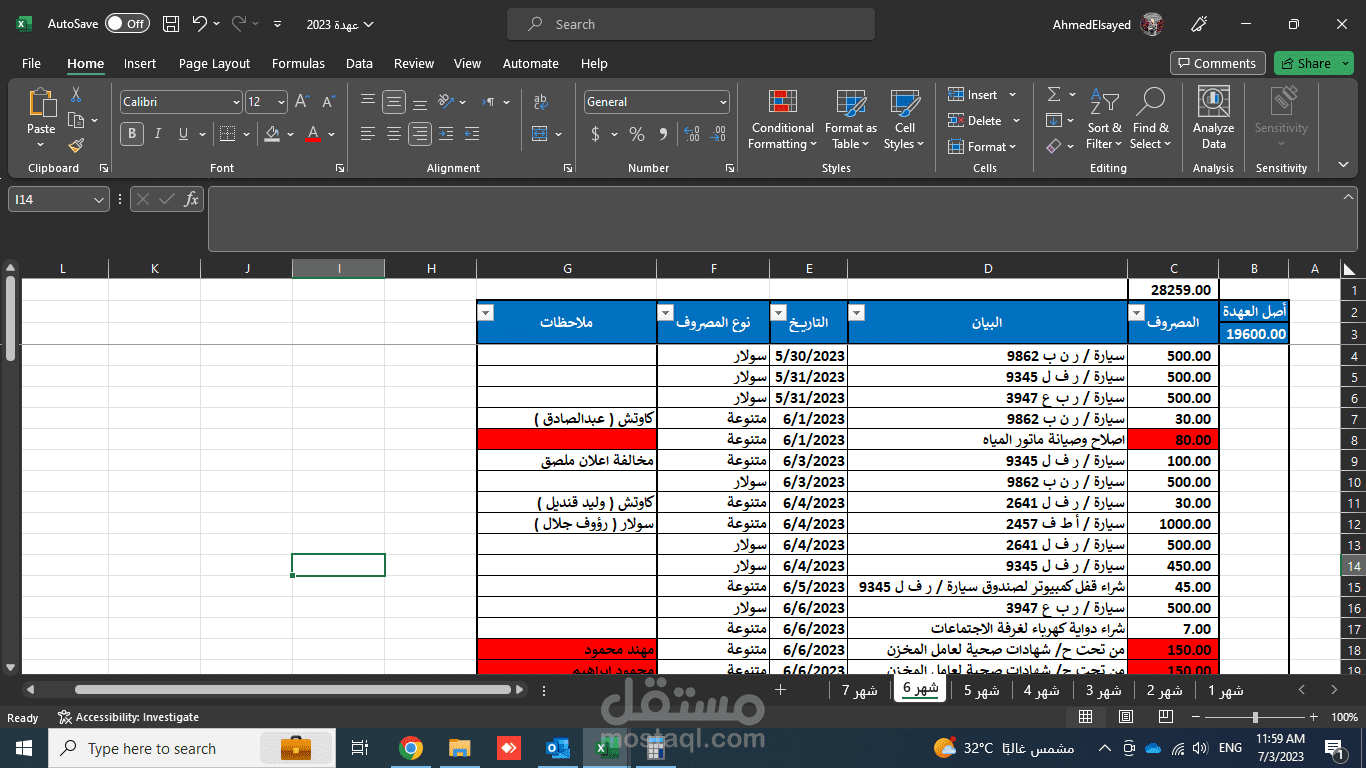Open File Explorer from the taskbar

point(459,748)
